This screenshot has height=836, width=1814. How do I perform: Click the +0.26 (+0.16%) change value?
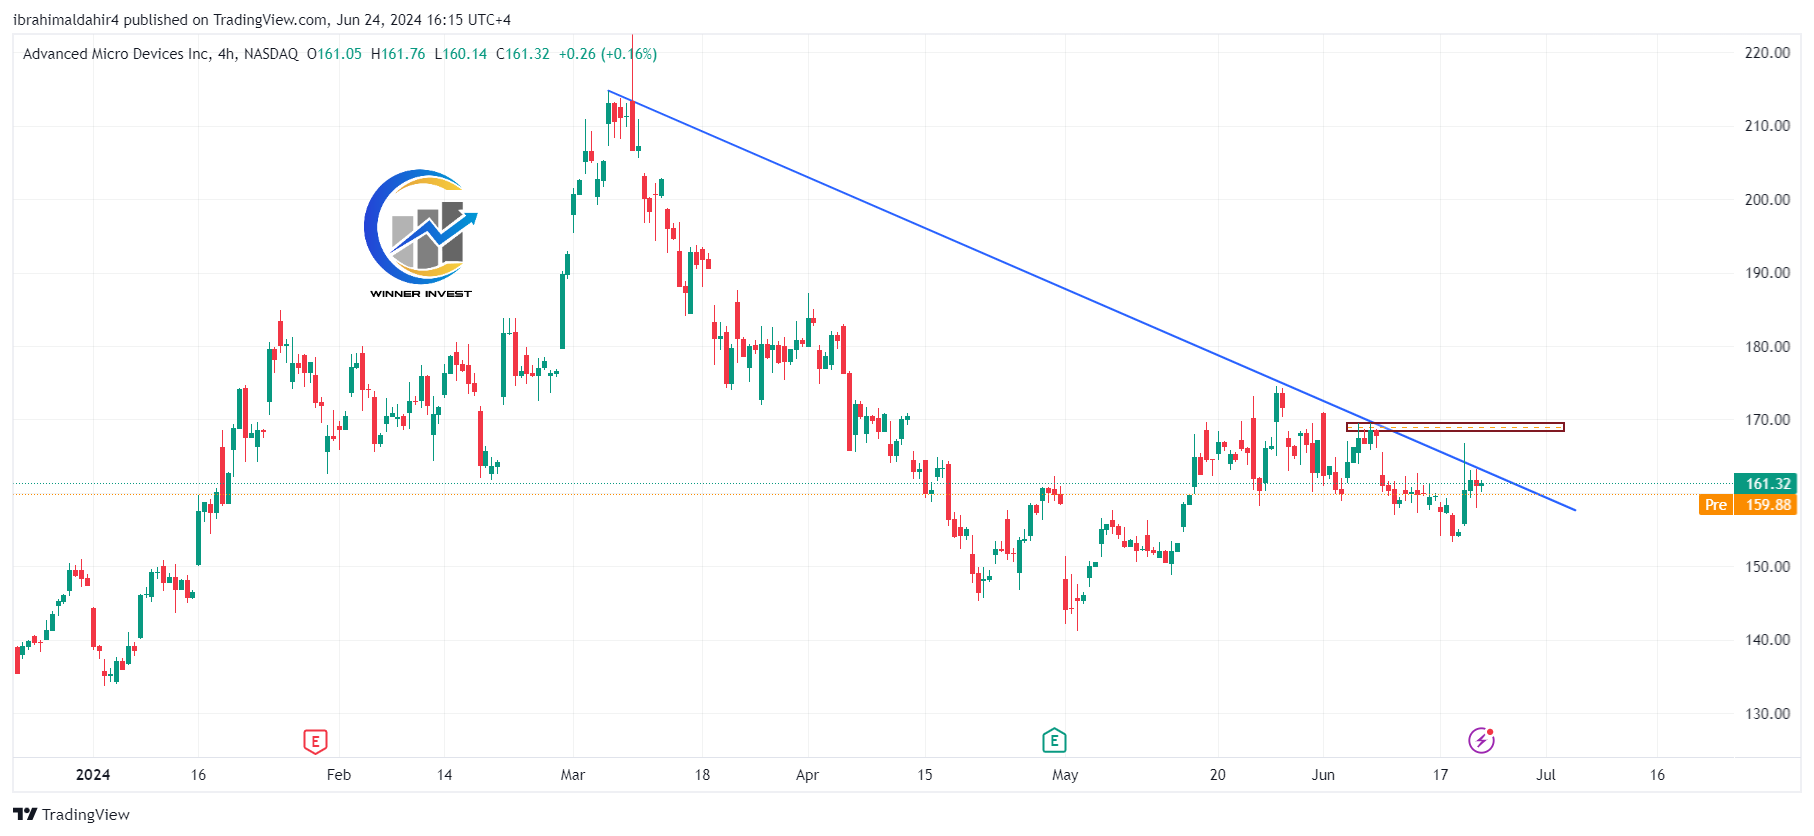point(607,54)
